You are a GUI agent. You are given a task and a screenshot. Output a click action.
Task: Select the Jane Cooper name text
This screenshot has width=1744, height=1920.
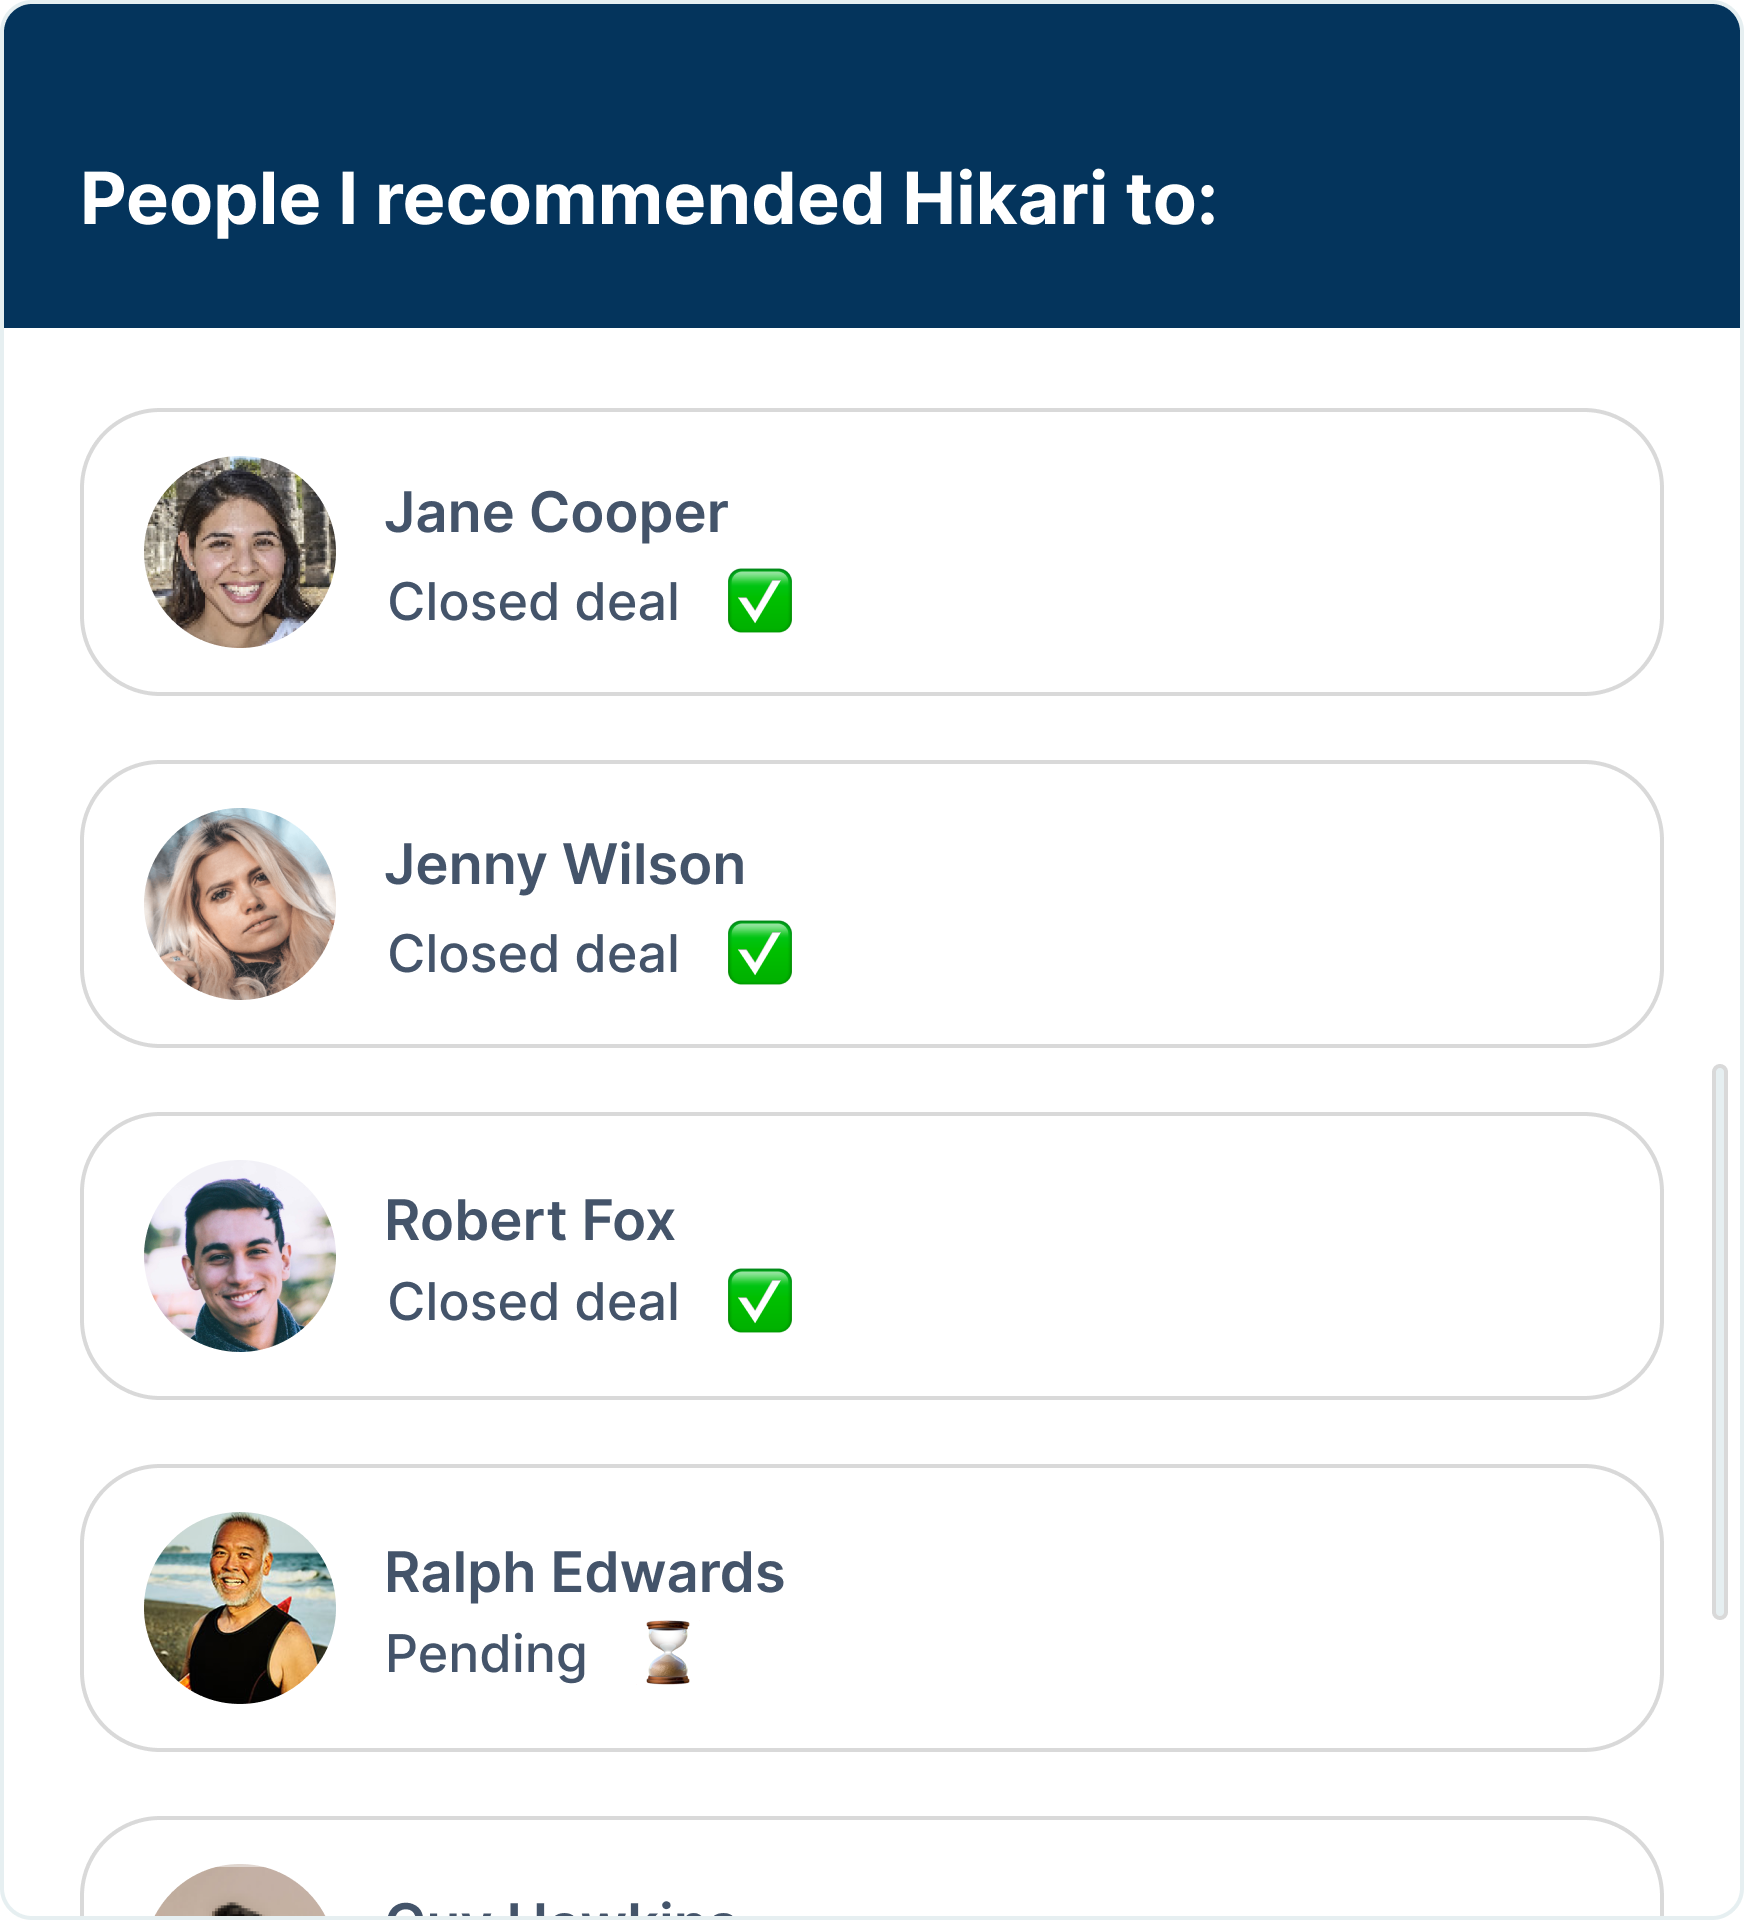point(556,513)
